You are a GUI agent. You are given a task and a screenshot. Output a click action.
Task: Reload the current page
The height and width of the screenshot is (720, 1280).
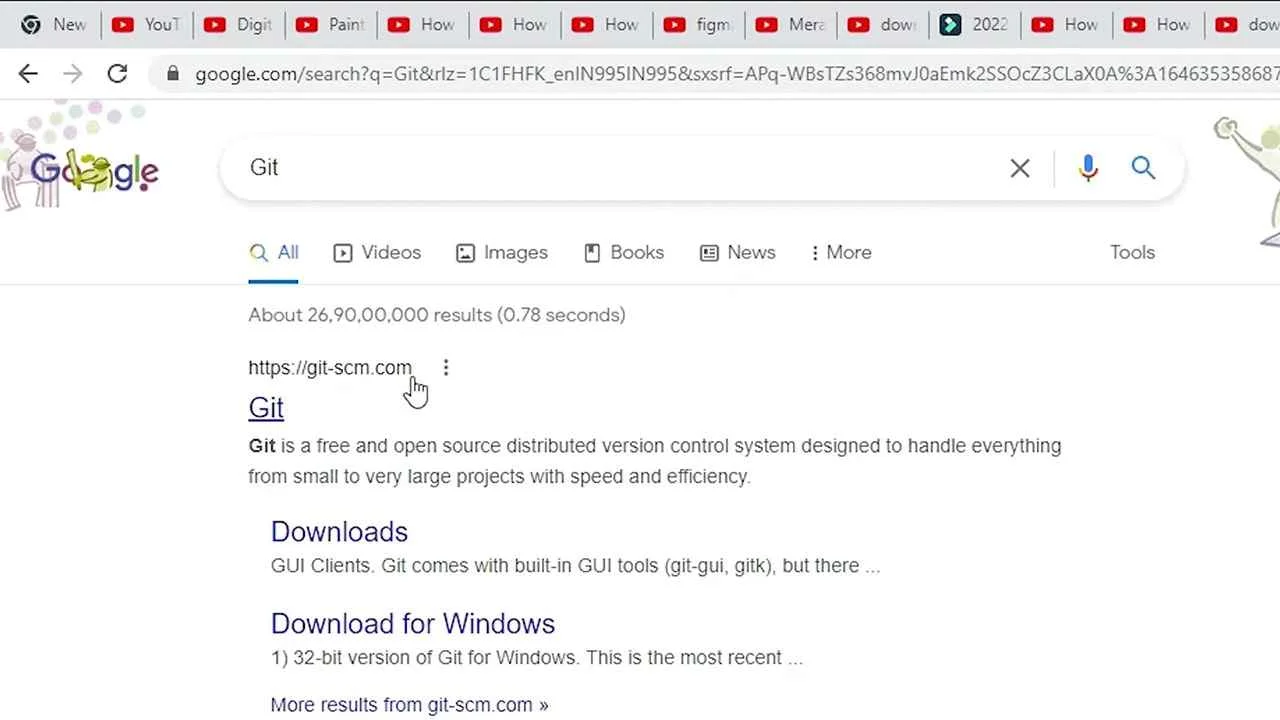(x=117, y=73)
